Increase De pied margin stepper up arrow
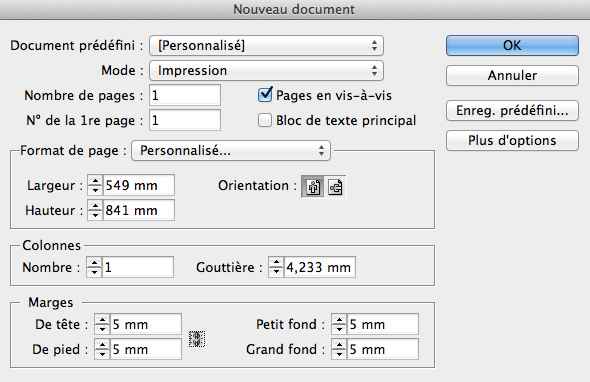 (102, 345)
